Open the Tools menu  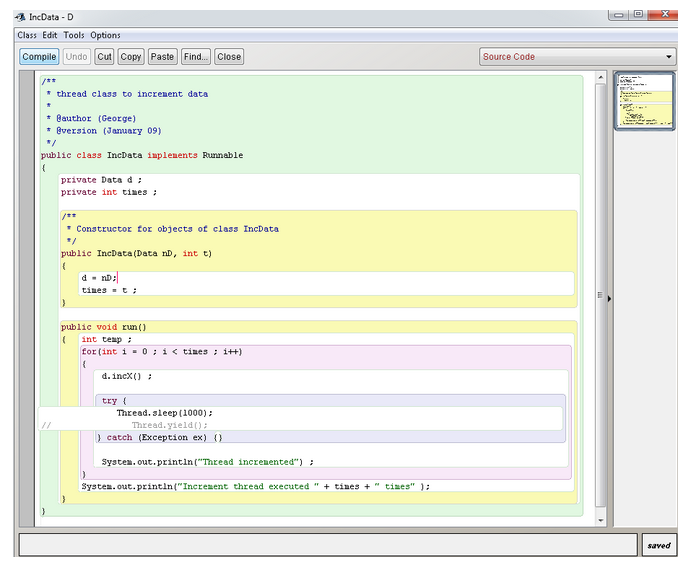coord(74,35)
